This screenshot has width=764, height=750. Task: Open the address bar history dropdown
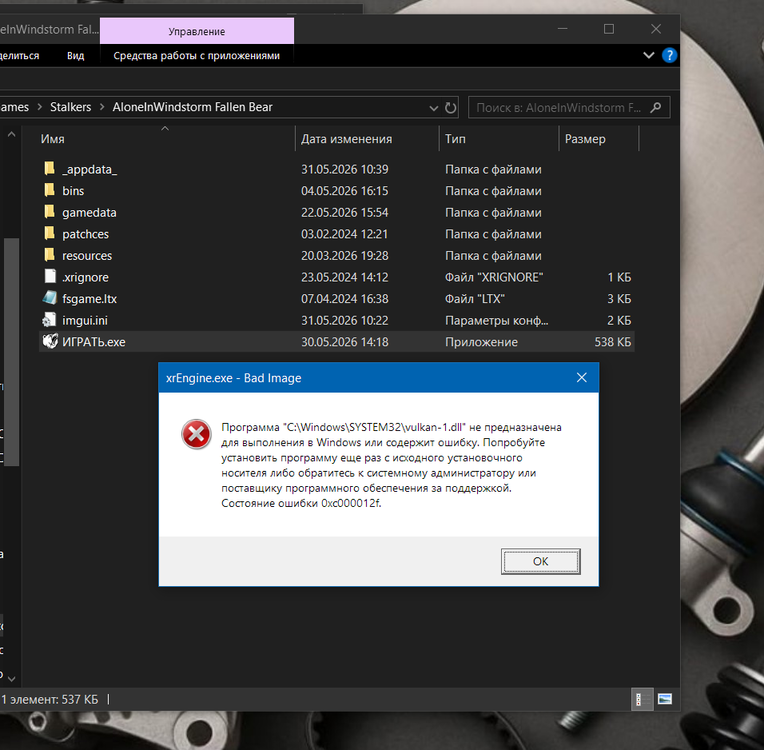tap(433, 108)
